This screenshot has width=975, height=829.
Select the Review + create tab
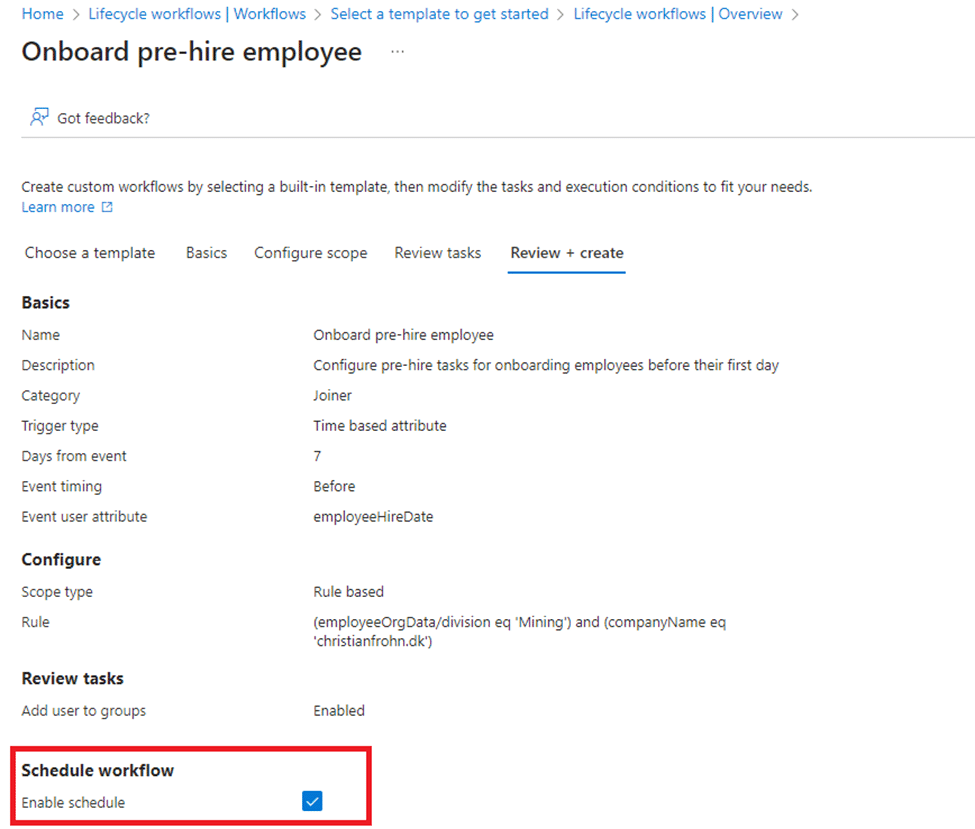point(566,253)
